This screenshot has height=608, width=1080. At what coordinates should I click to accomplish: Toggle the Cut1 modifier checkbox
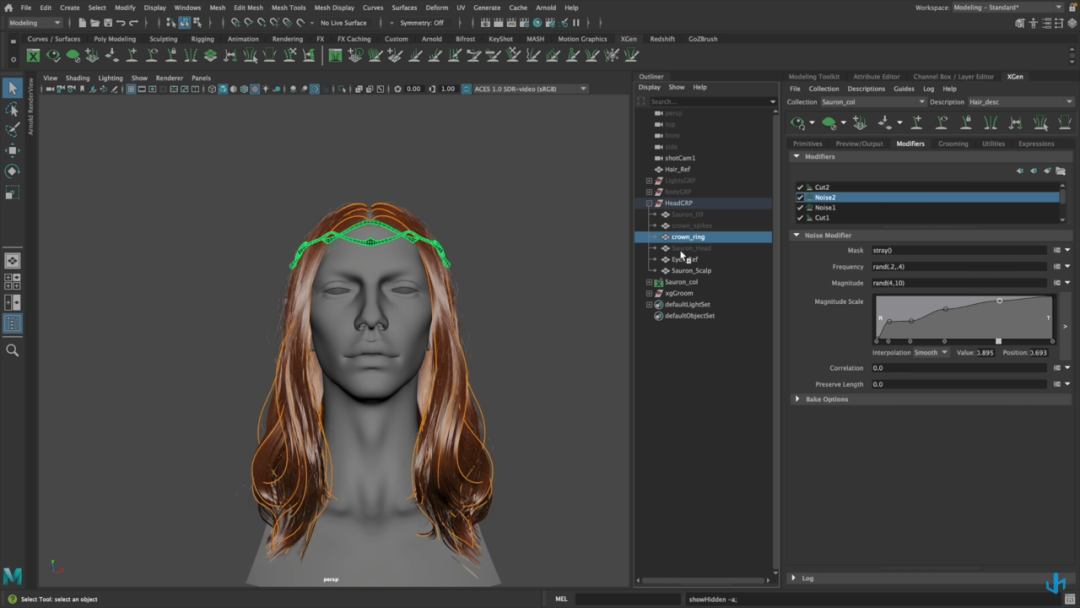point(800,217)
